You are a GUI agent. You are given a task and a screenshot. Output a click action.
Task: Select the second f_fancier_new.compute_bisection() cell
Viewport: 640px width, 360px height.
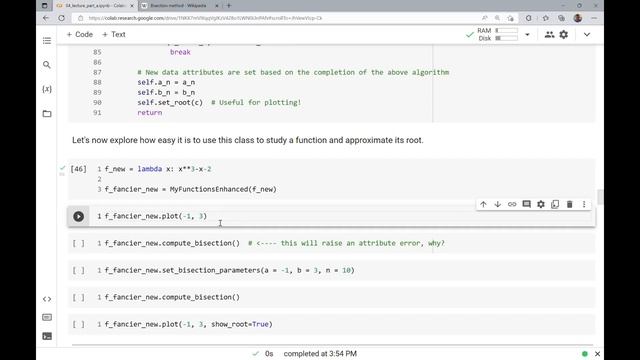pyautogui.click(x=331, y=297)
